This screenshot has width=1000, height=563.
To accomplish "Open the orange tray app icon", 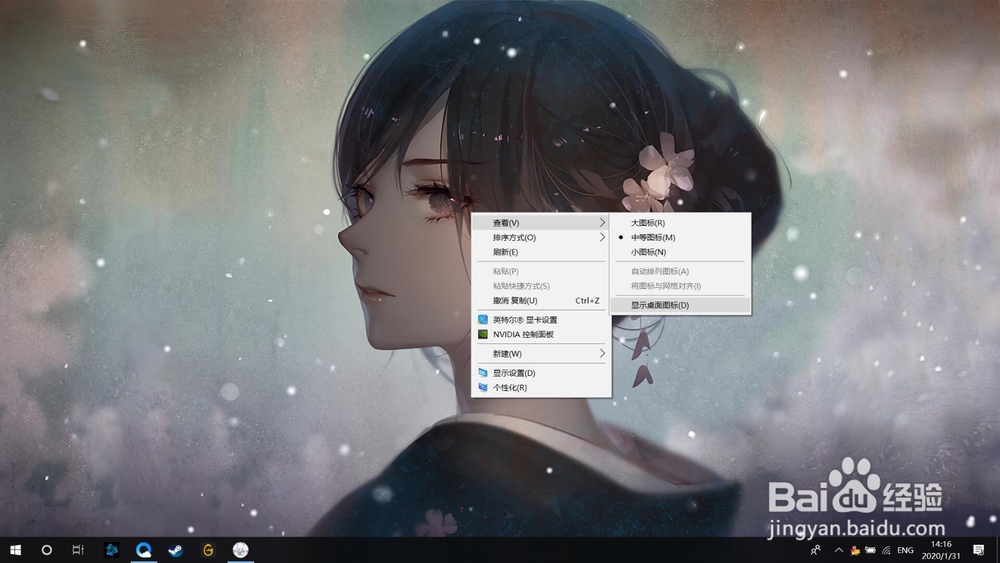I will click(855, 550).
